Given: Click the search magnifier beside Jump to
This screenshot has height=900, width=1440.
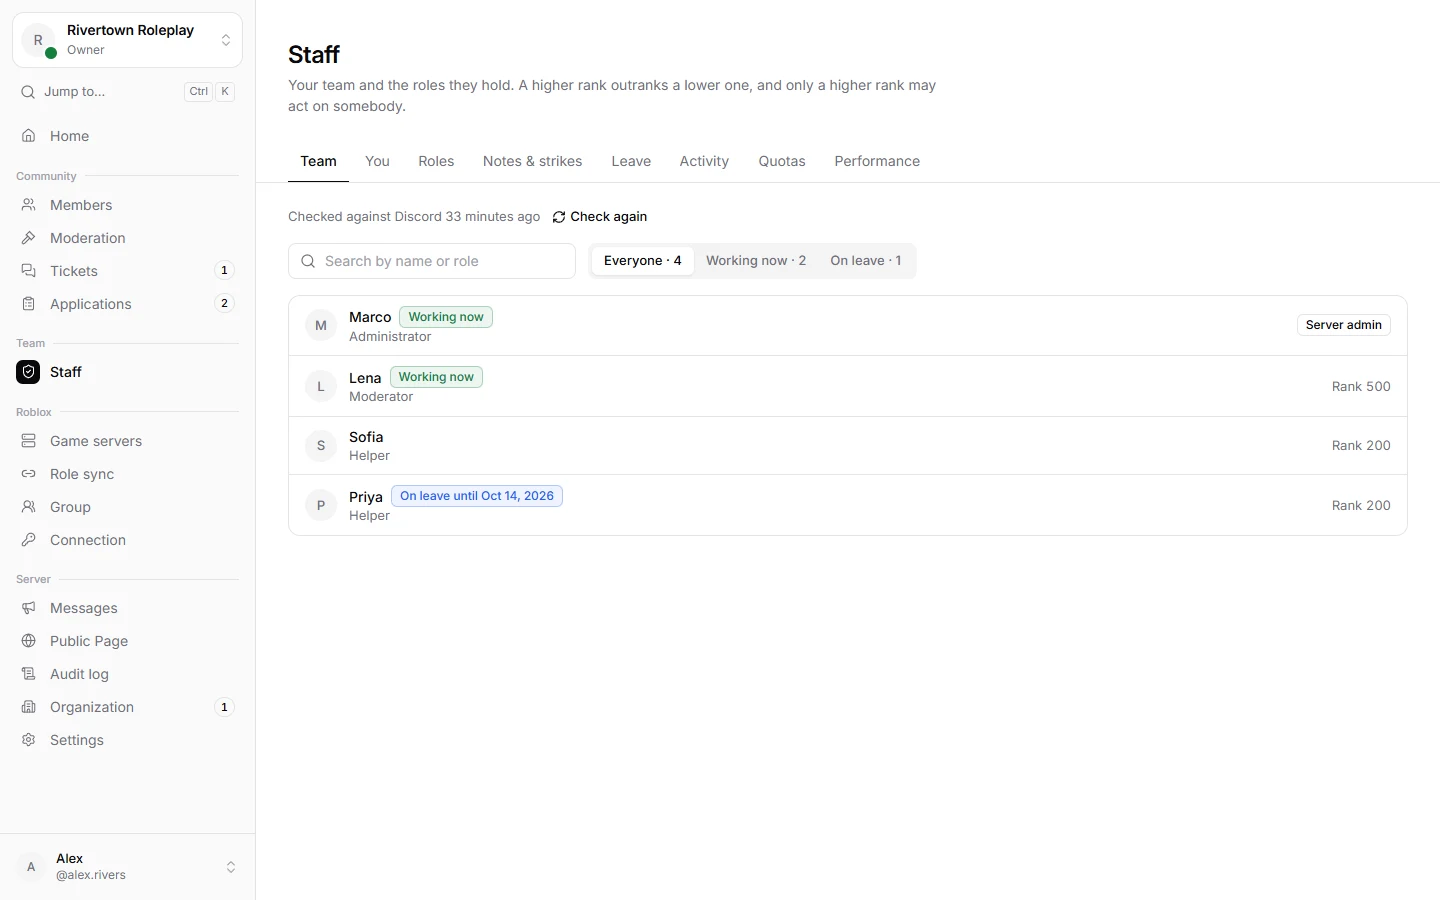Looking at the screenshot, I should click(28, 92).
